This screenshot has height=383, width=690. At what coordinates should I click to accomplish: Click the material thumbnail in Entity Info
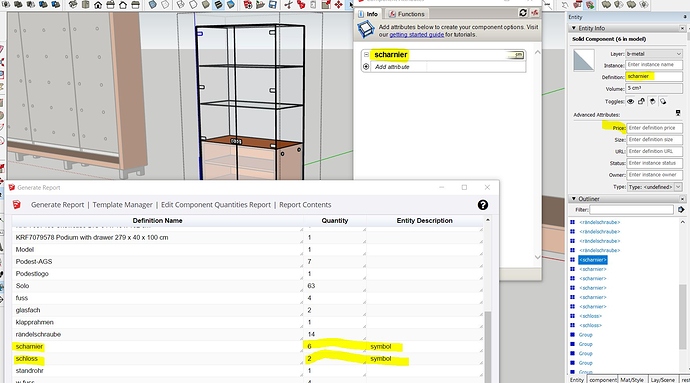point(584,59)
